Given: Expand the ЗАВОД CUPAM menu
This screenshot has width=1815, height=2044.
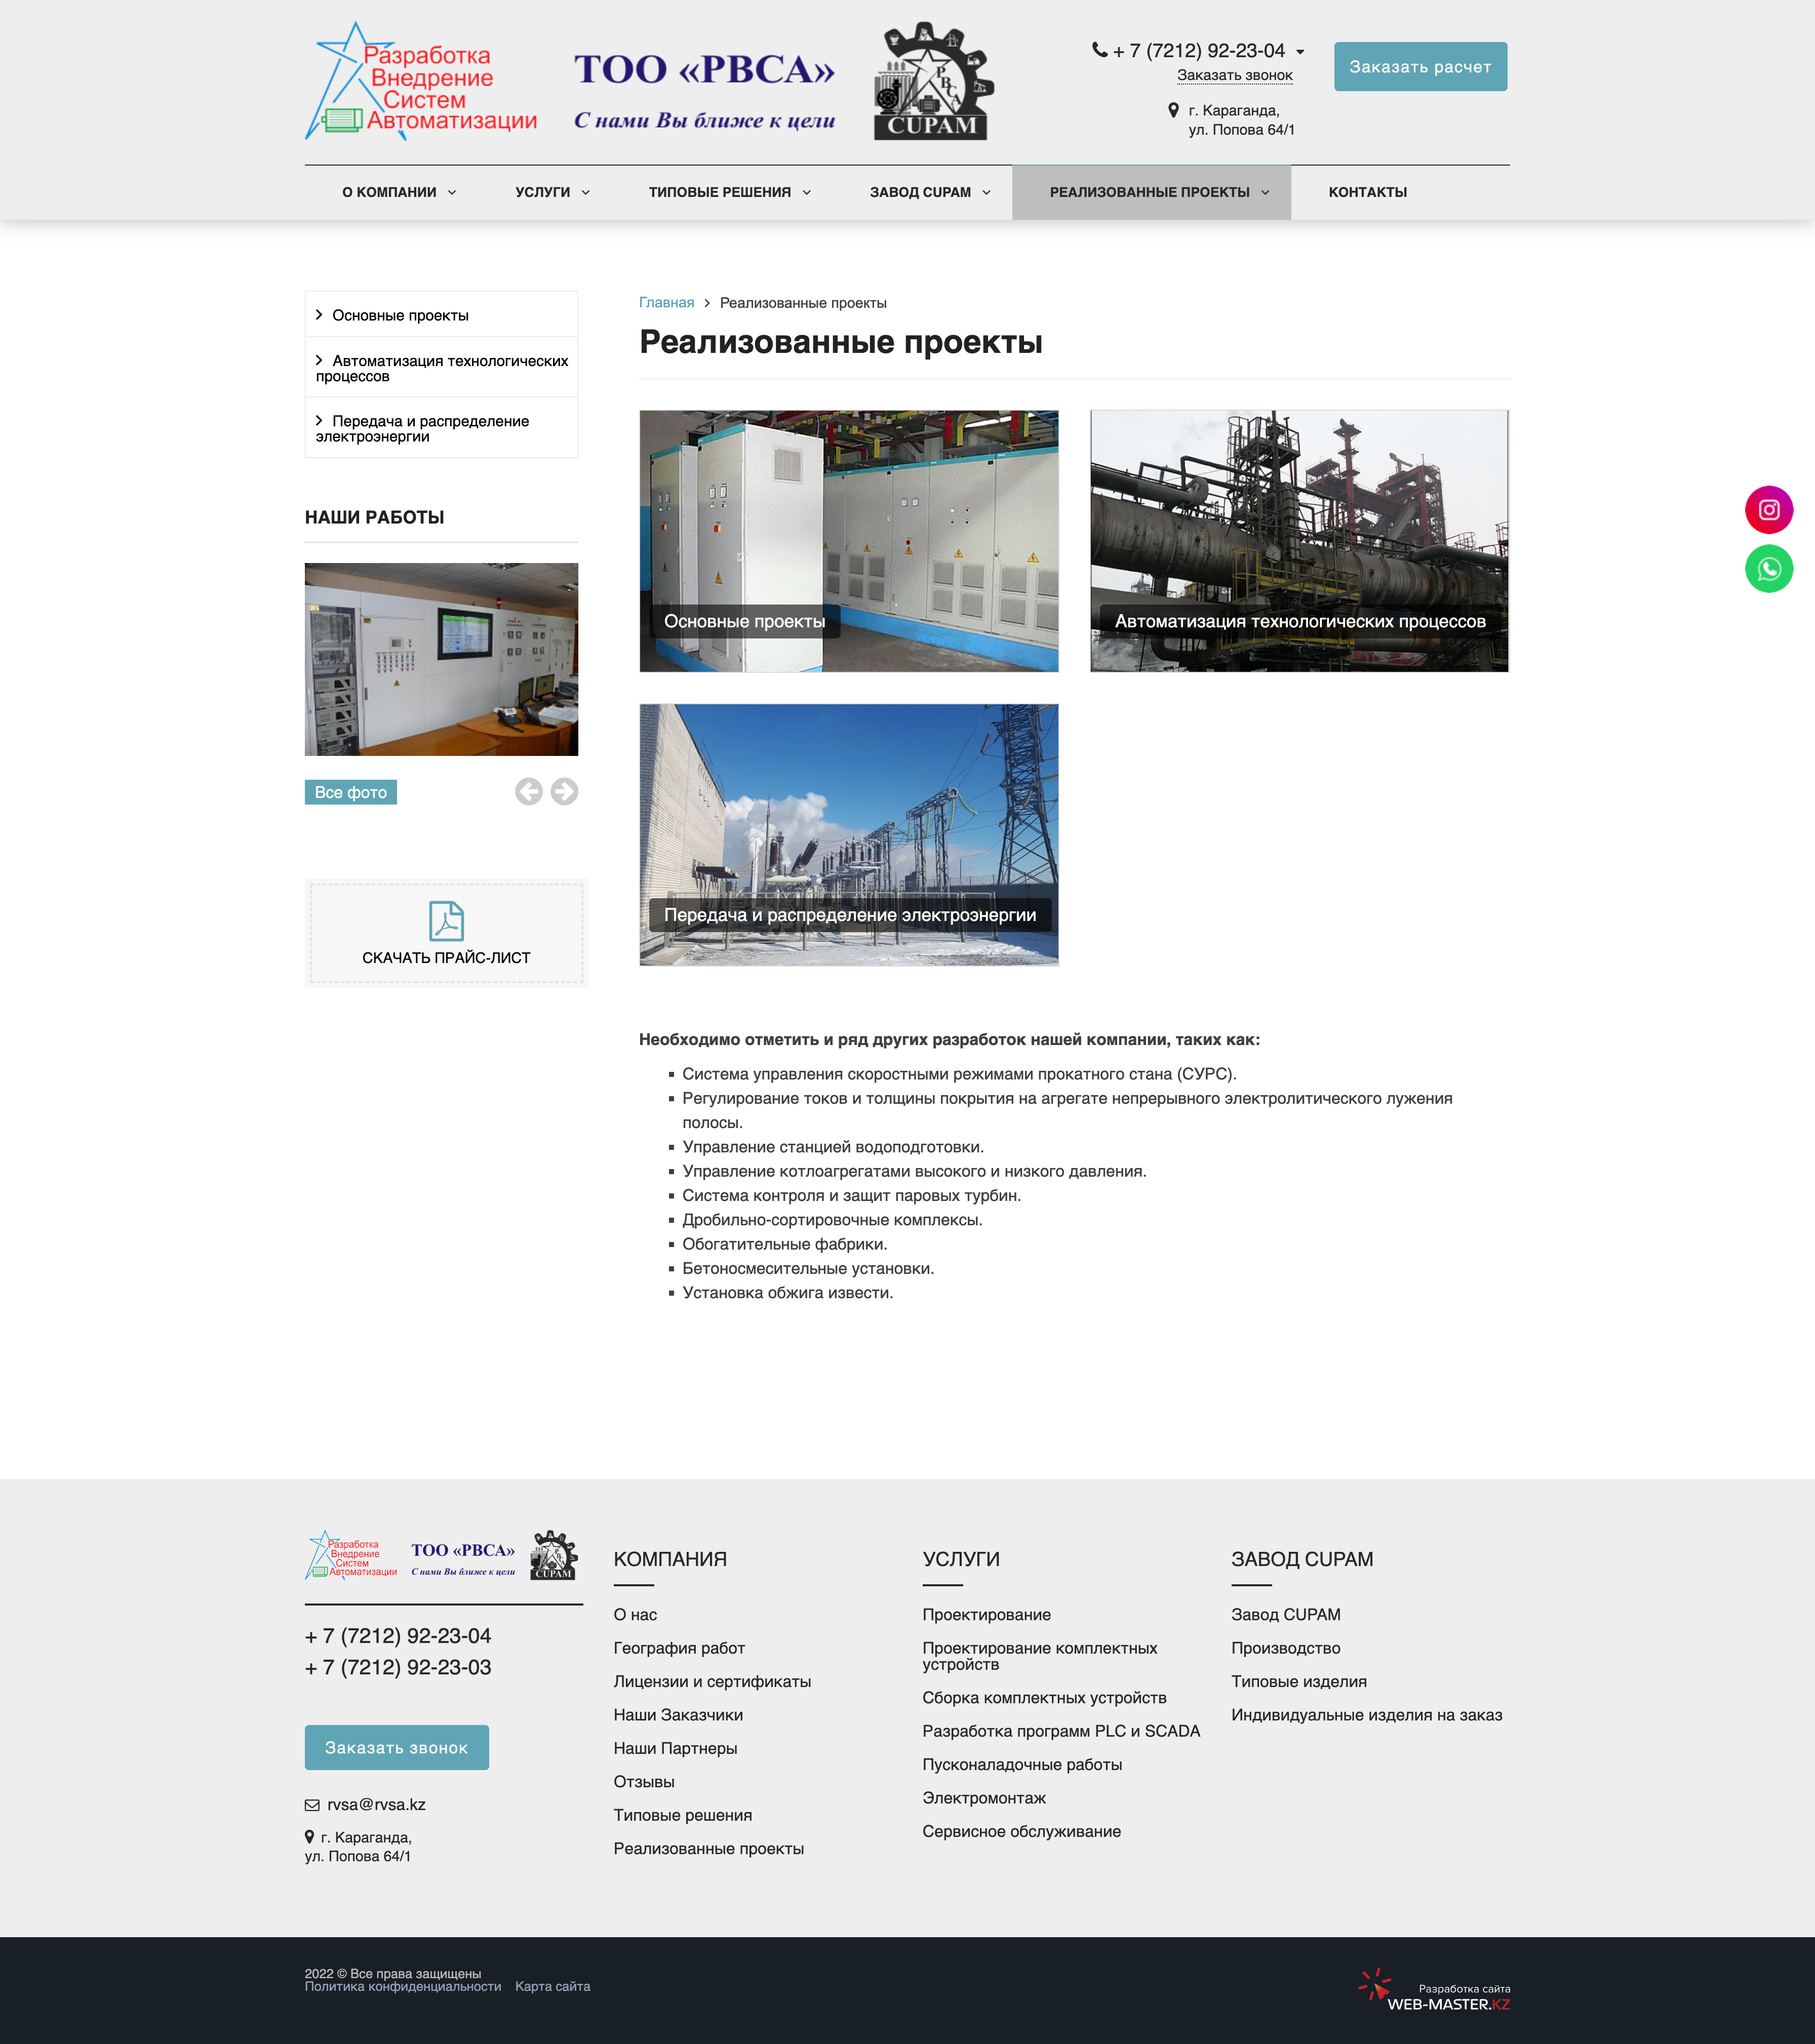Looking at the screenshot, I should 929,192.
